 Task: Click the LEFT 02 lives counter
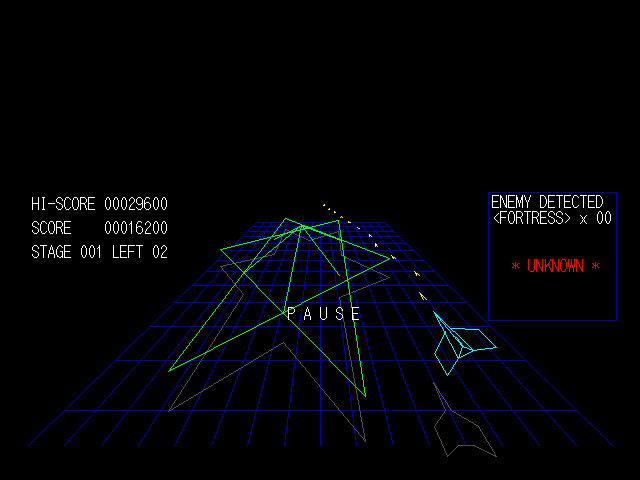click(x=140, y=252)
